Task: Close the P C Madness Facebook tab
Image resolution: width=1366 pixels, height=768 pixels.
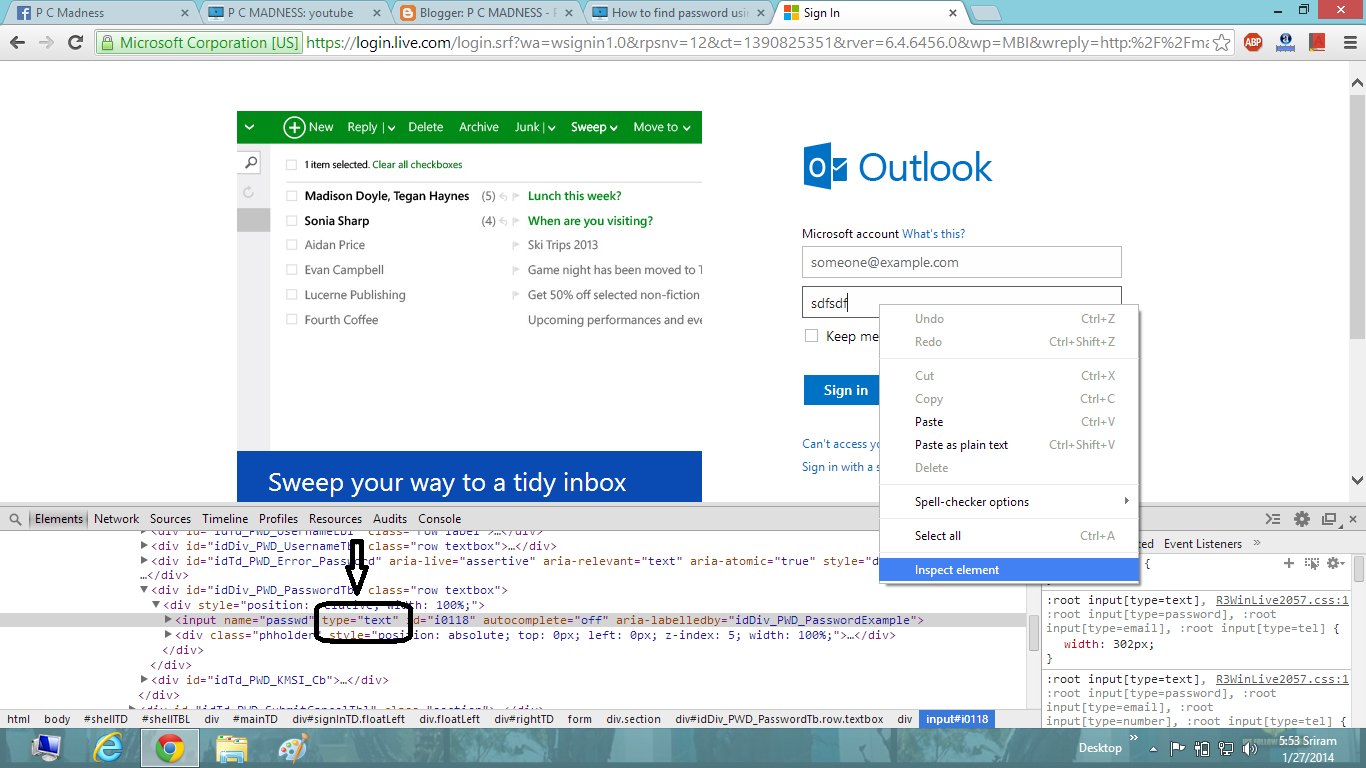Action: (x=184, y=13)
